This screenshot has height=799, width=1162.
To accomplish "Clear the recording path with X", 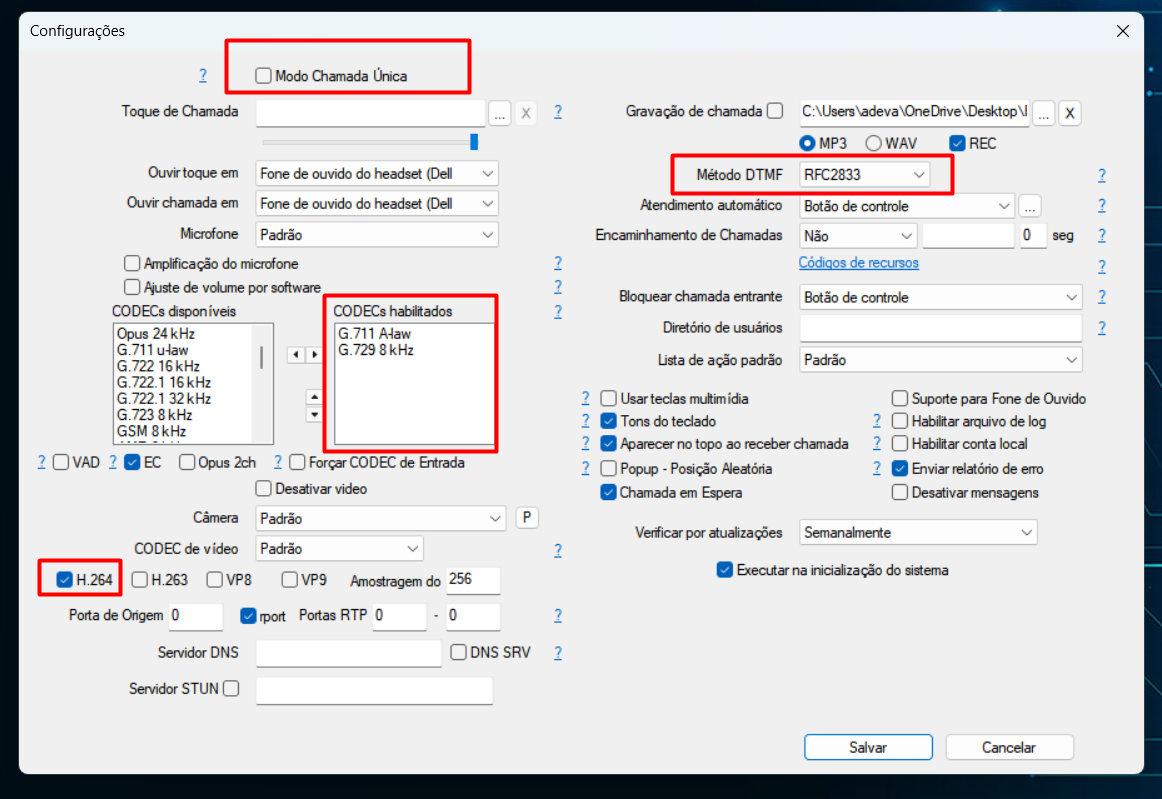I will coord(1069,113).
